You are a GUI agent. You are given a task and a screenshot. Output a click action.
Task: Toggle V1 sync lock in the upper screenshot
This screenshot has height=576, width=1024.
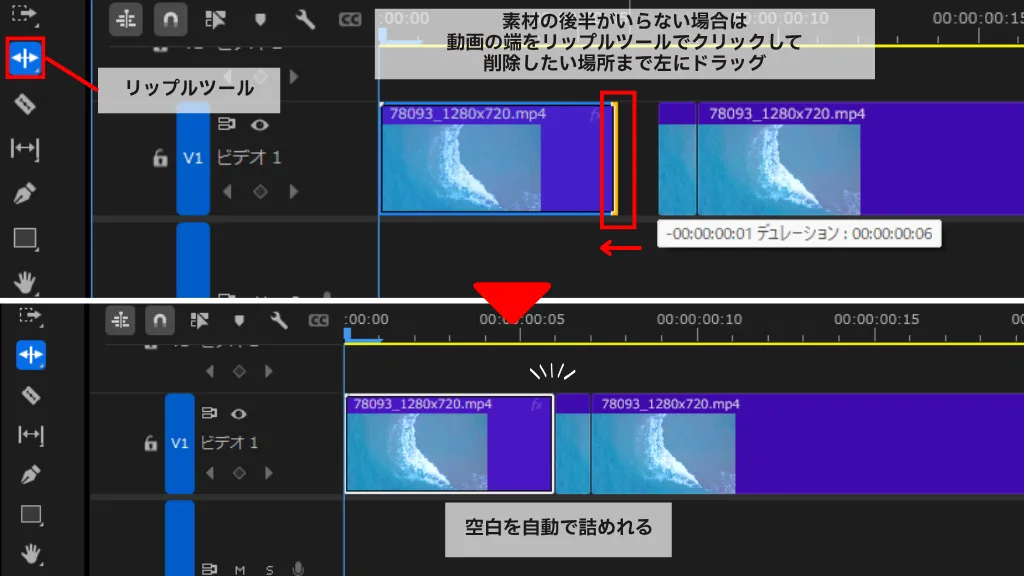[226, 124]
